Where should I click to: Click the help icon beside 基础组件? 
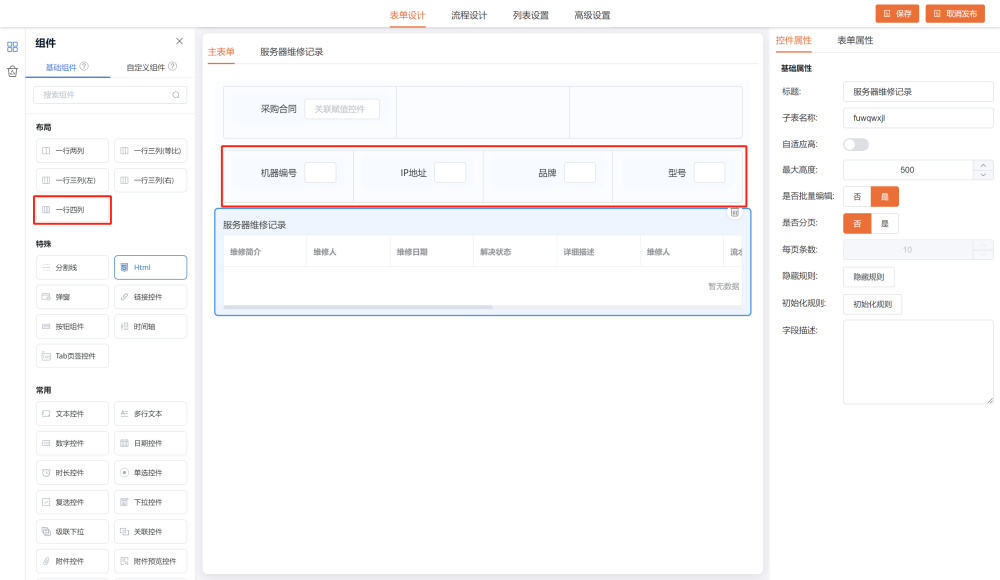coord(84,67)
